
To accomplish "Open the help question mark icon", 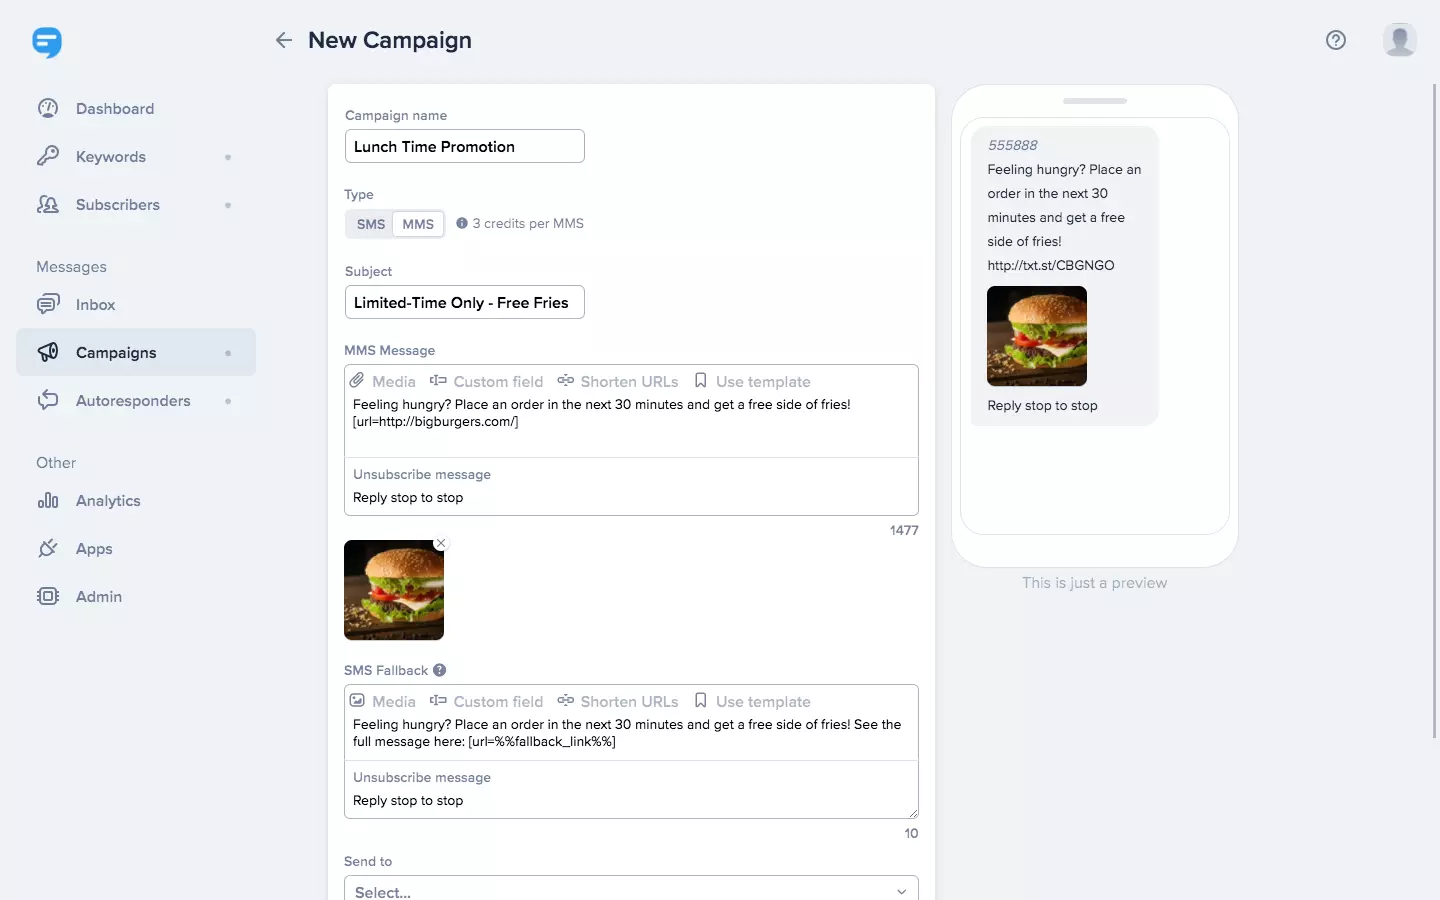I will click(1336, 40).
